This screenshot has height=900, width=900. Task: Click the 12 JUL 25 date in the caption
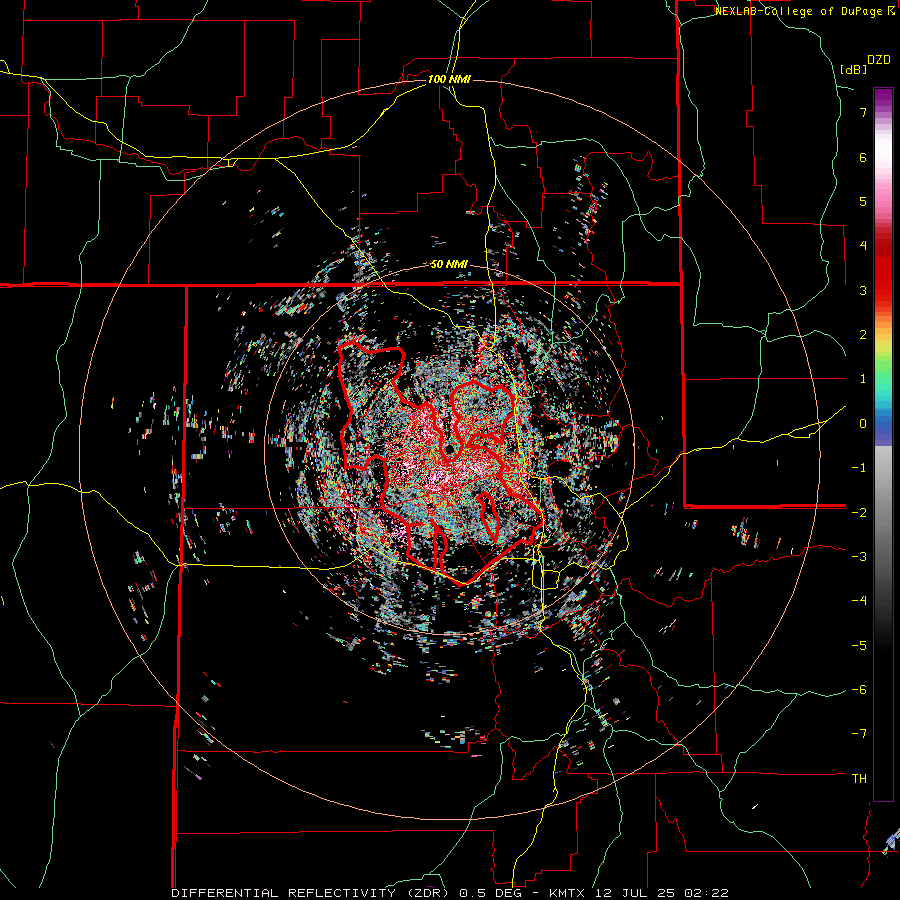coord(636,893)
